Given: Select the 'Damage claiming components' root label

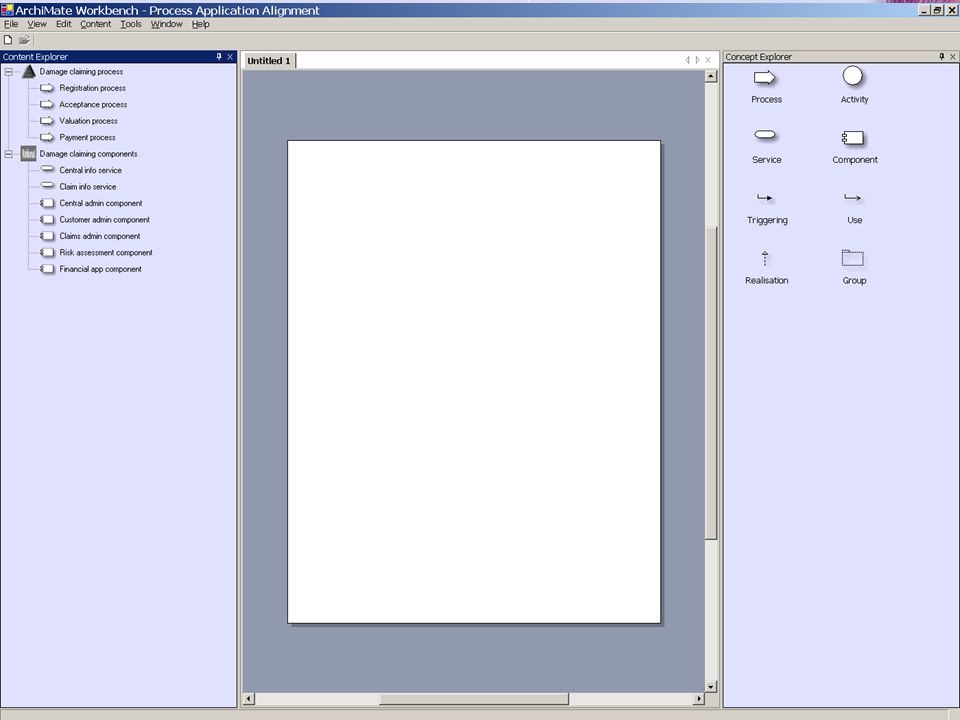Looking at the screenshot, I should (89, 154).
